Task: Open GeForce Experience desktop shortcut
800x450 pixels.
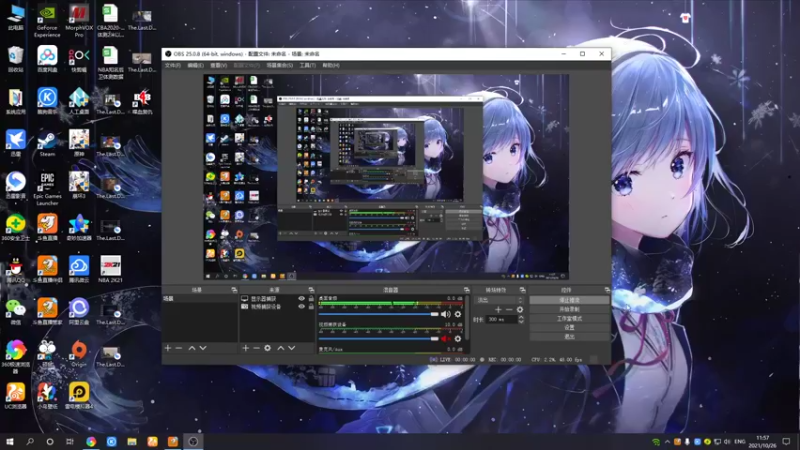Action: coord(47,21)
